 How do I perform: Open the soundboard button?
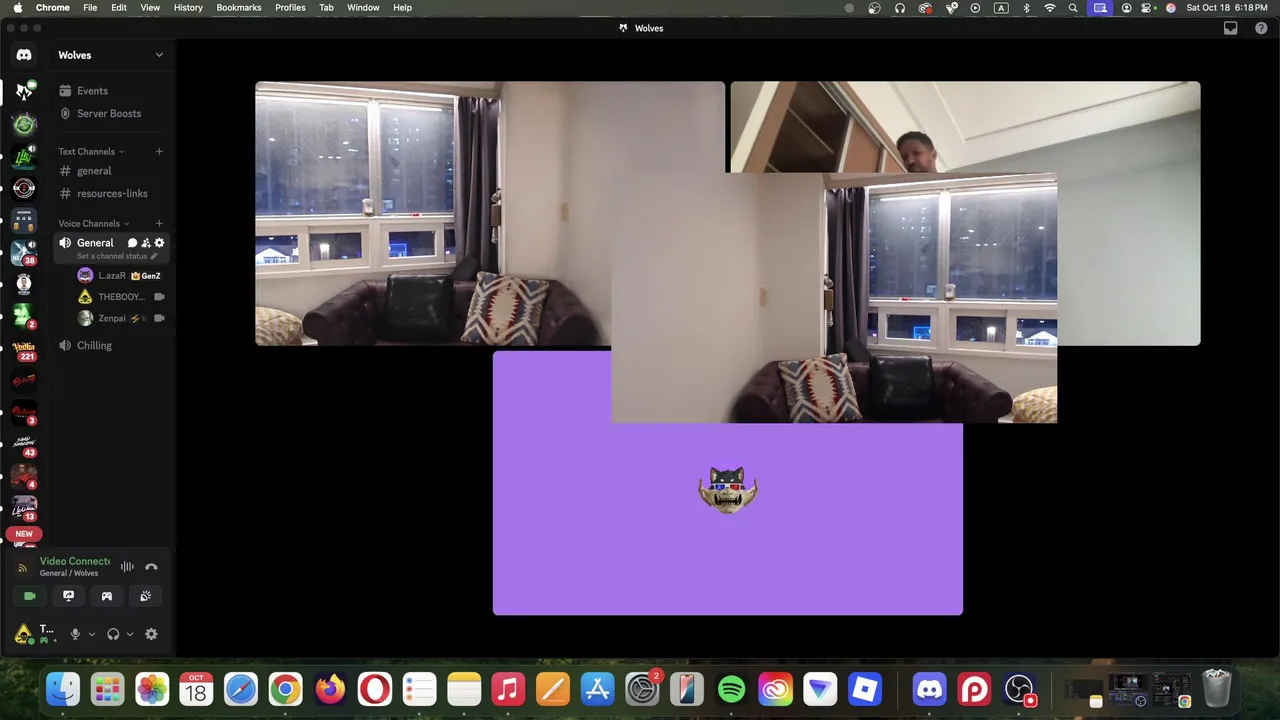pos(145,596)
